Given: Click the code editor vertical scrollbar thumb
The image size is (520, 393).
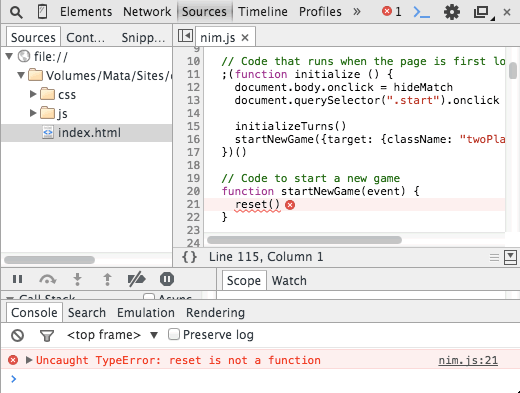Looking at the screenshot, I should 513,71.
